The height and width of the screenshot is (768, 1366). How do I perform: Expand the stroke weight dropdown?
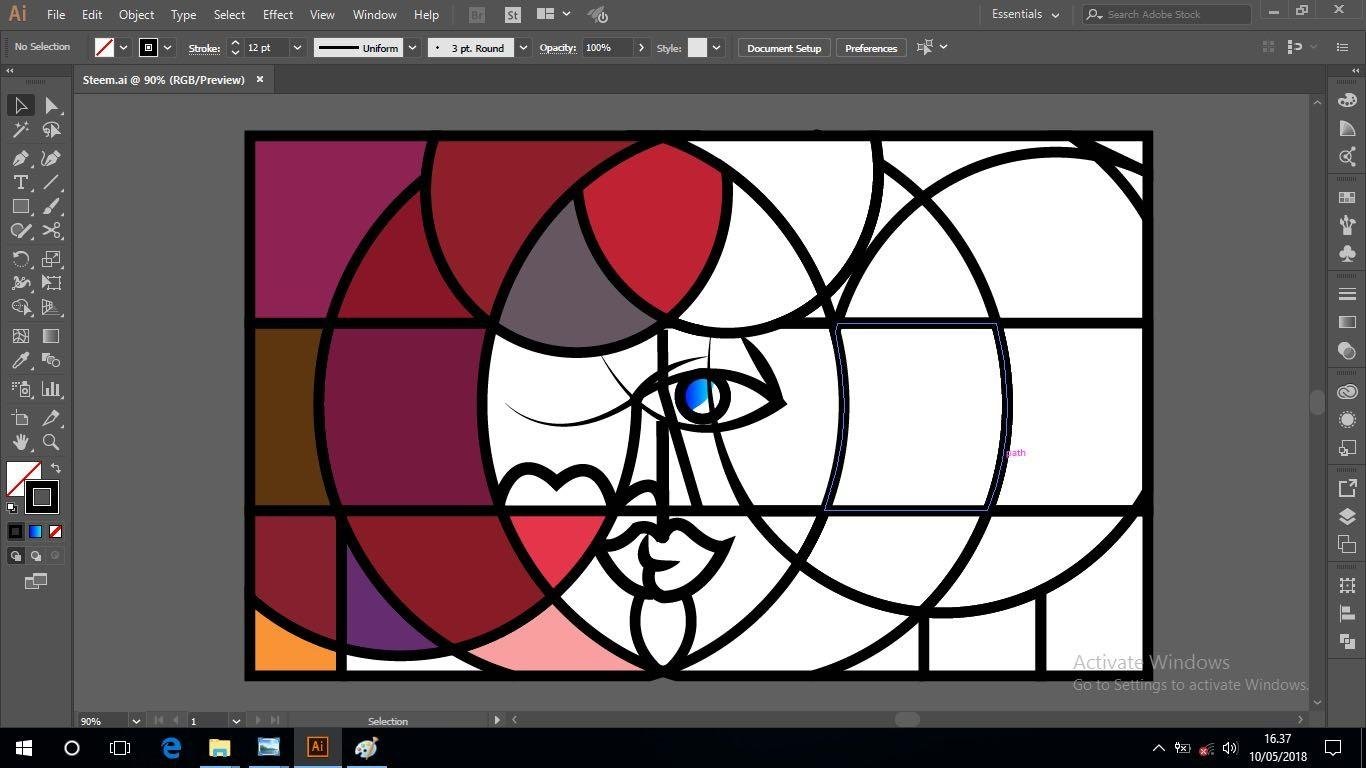[x=297, y=48]
